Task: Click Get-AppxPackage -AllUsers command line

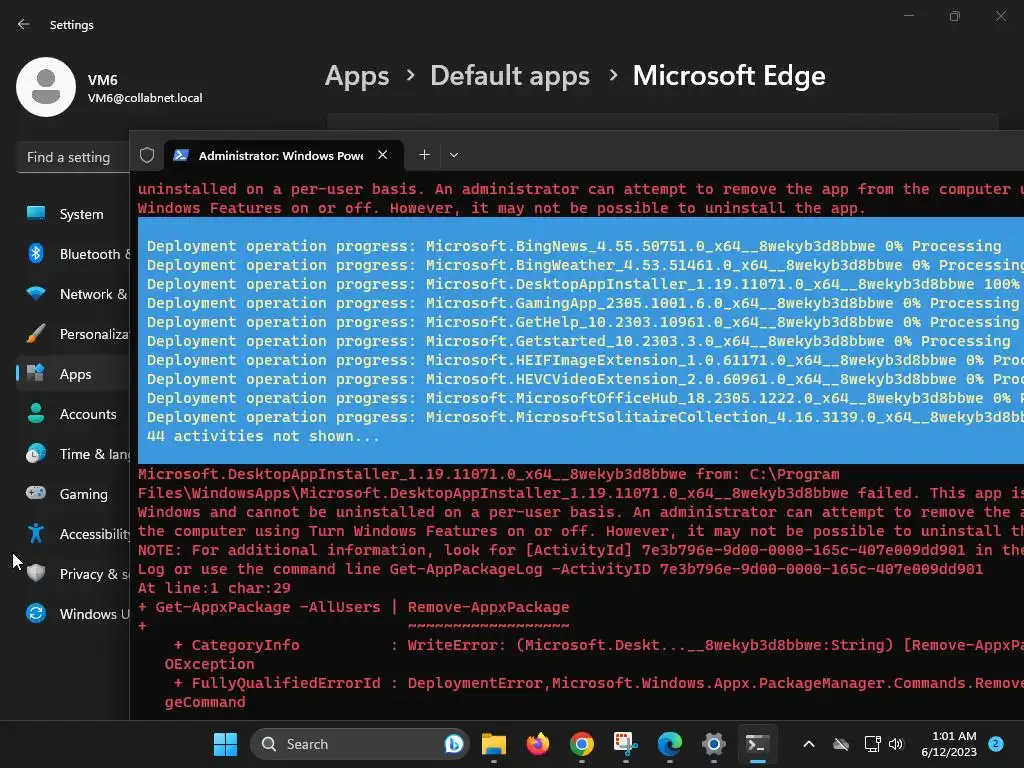Action: pos(353,607)
